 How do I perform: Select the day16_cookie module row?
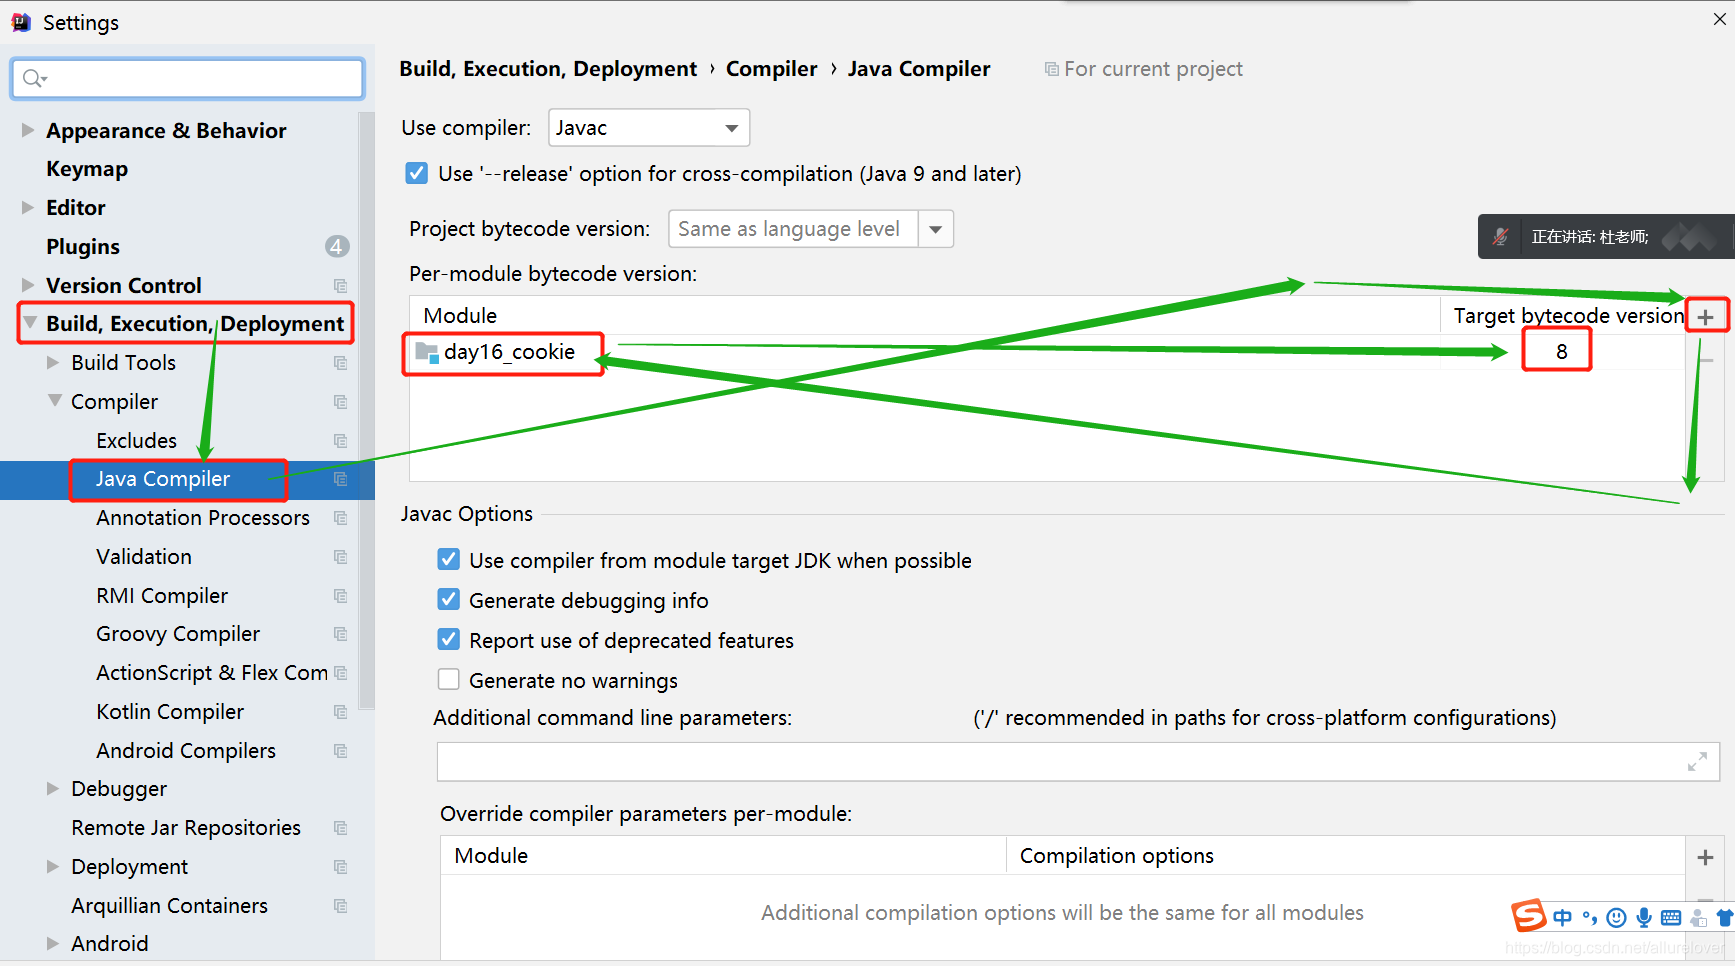coord(1047,352)
